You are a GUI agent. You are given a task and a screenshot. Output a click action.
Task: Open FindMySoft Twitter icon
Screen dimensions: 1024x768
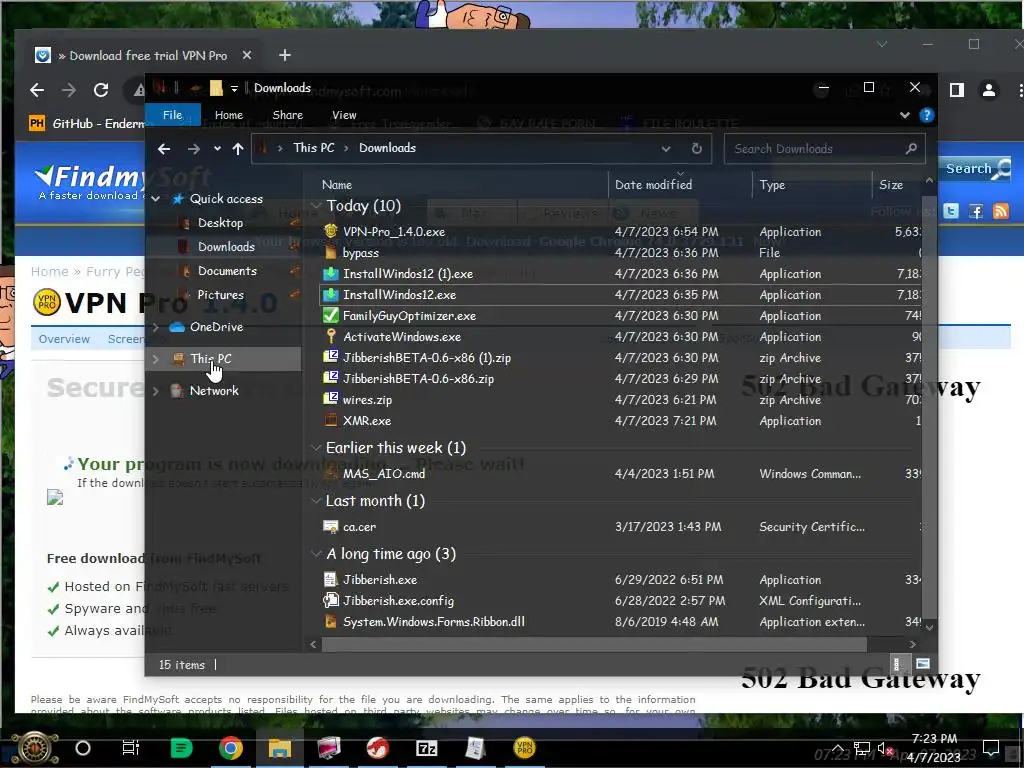[951, 211]
